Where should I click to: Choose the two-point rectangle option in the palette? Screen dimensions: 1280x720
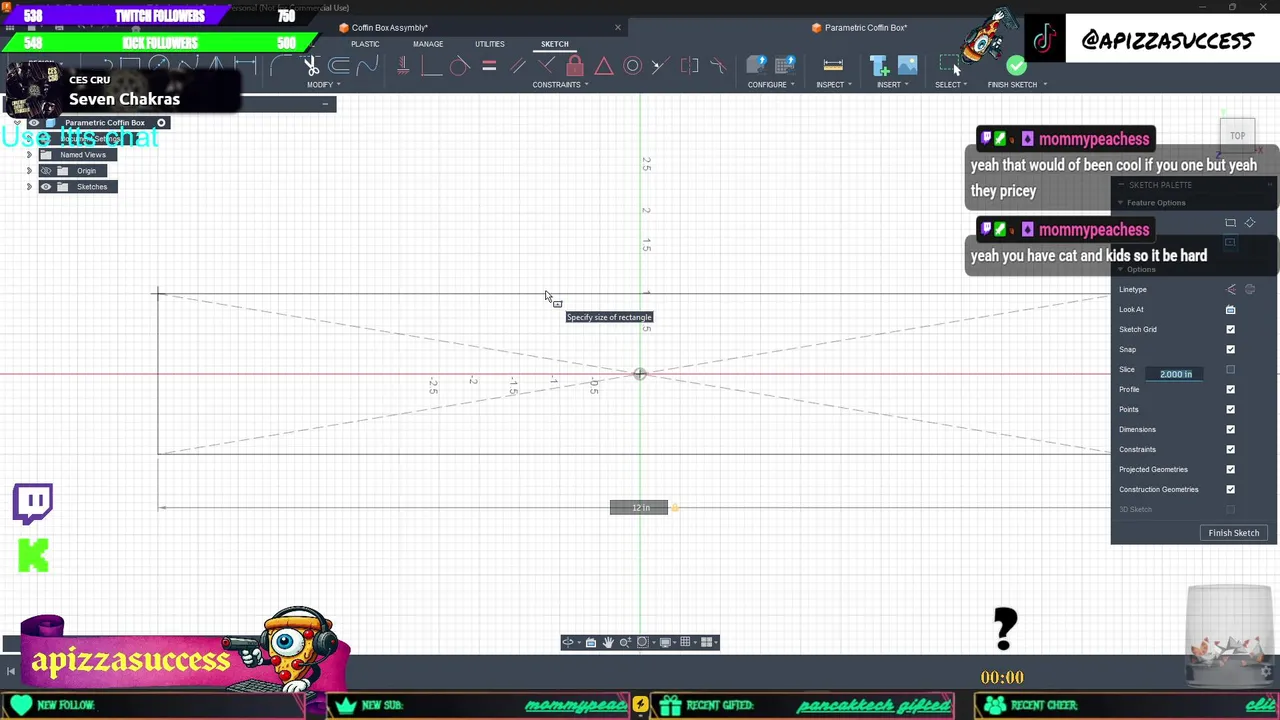(x=1231, y=223)
